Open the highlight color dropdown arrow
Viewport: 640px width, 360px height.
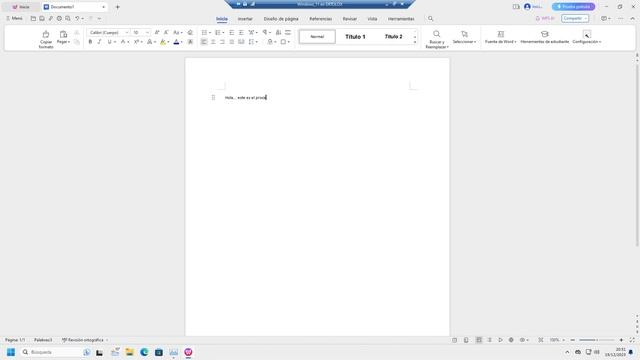click(168, 42)
